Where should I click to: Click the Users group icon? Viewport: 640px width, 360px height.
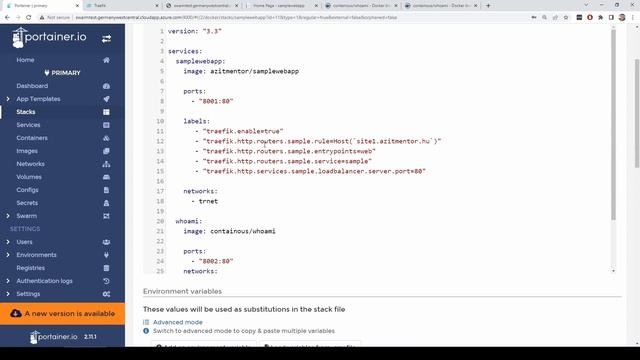coord(106,242)
